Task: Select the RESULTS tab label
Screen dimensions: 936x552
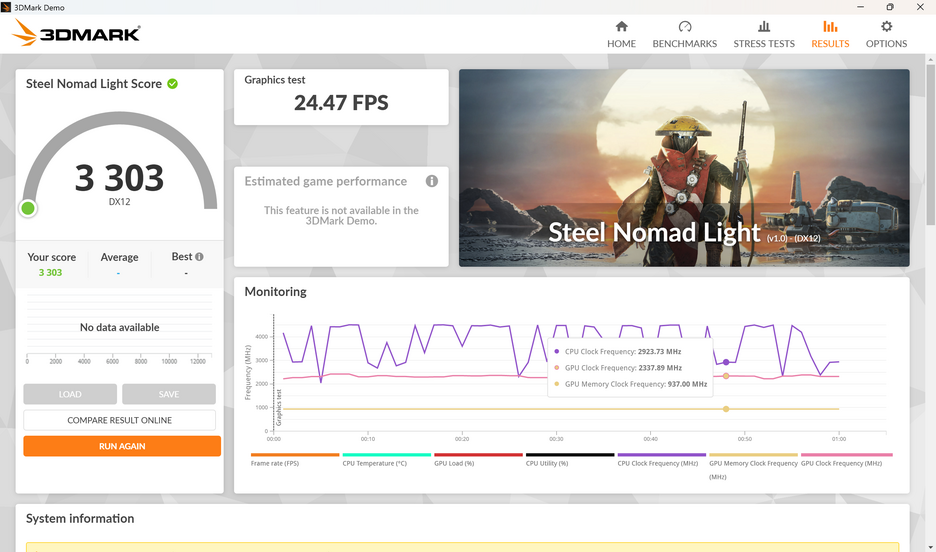Action: [830, 44]
